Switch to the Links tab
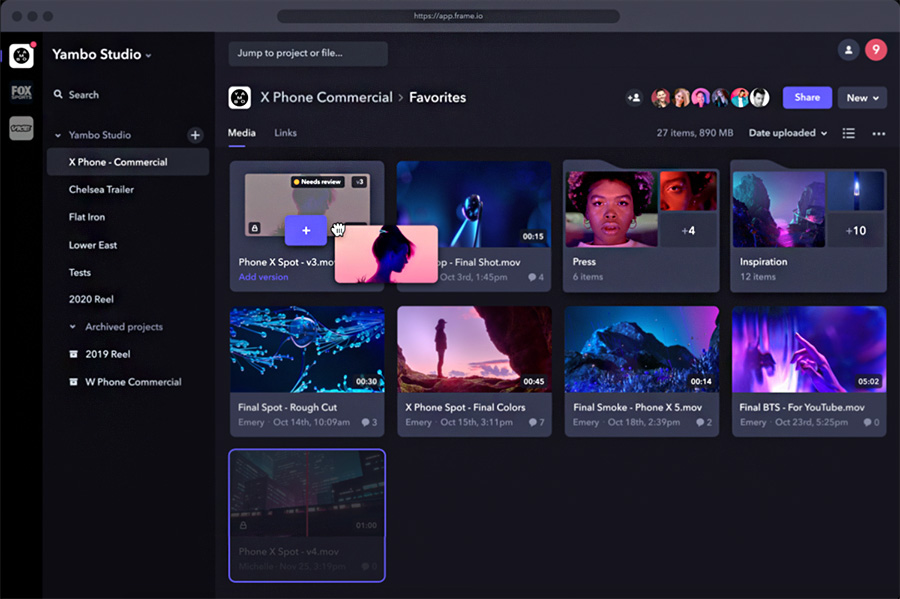Viewport: 900px width, 599px height. tap(285, 133)
